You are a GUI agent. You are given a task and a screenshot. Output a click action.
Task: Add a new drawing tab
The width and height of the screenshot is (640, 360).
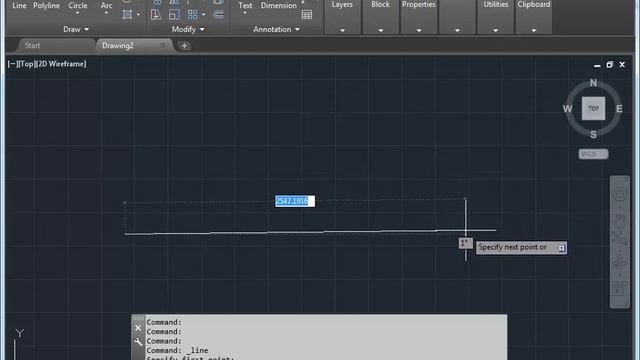click(184, 46)
